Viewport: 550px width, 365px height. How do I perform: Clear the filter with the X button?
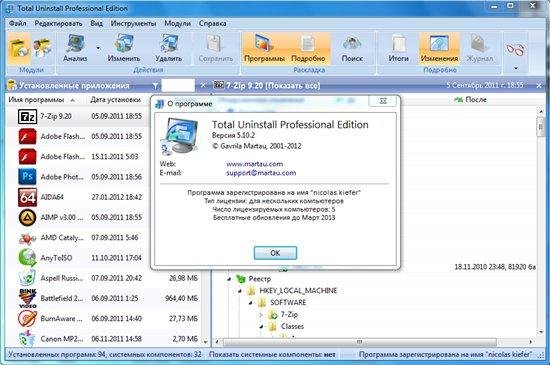[x=203, y=86]
